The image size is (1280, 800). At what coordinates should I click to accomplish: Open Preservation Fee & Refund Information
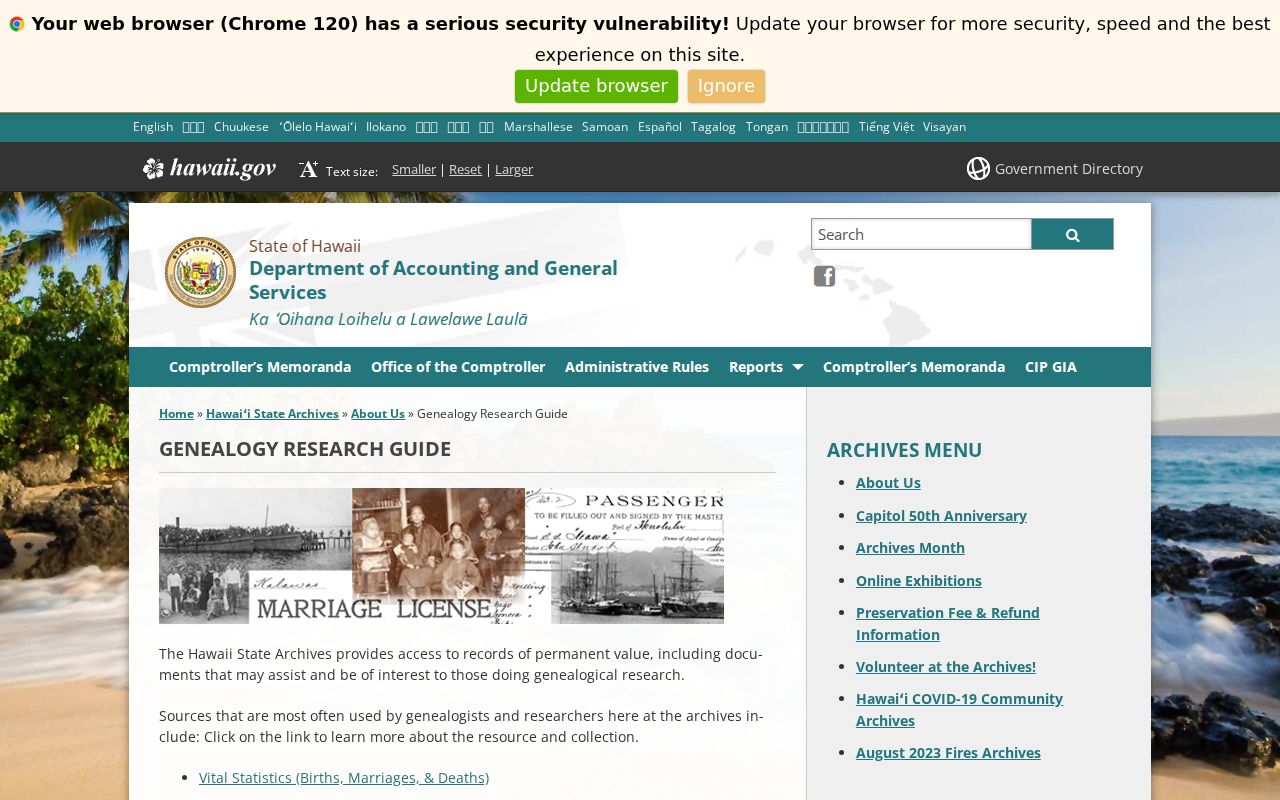pyautogui.click(x=948, y=624)
